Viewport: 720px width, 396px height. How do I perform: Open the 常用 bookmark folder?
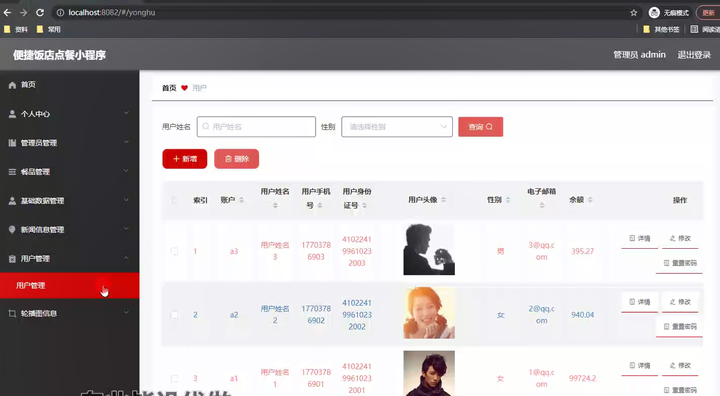click(x=49, y=29)
